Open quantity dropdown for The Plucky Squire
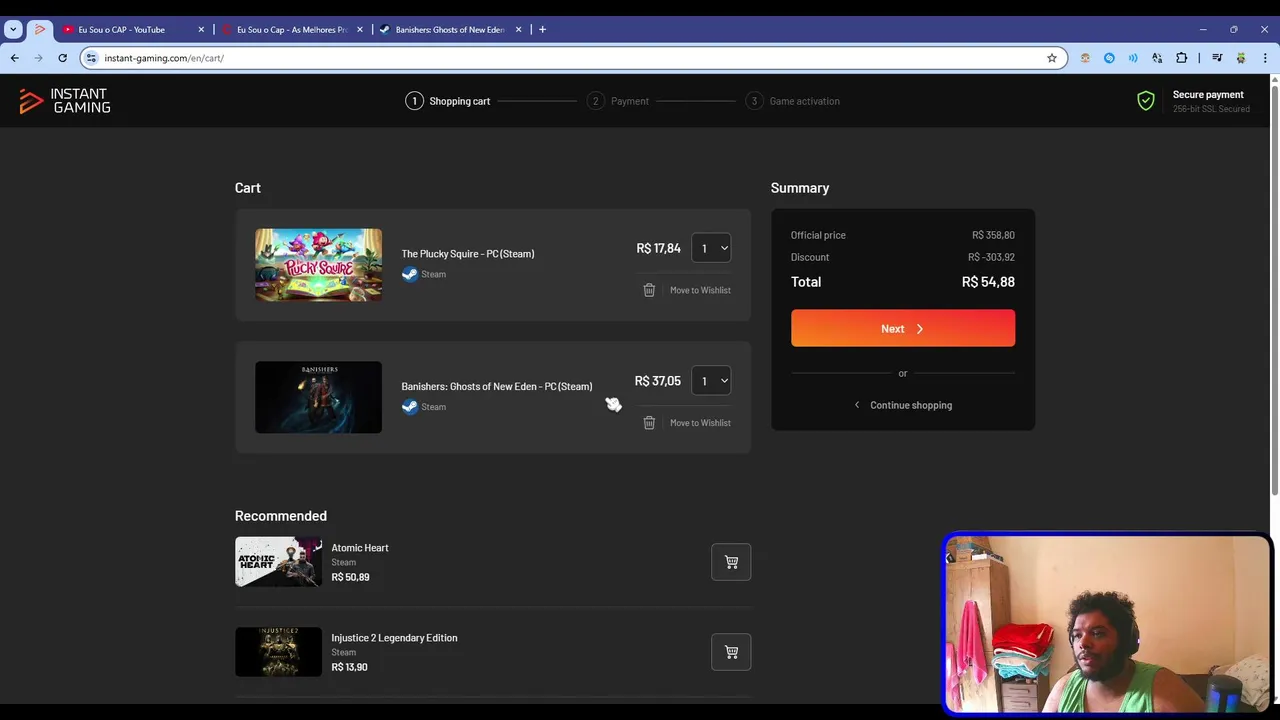 [711, 248]
